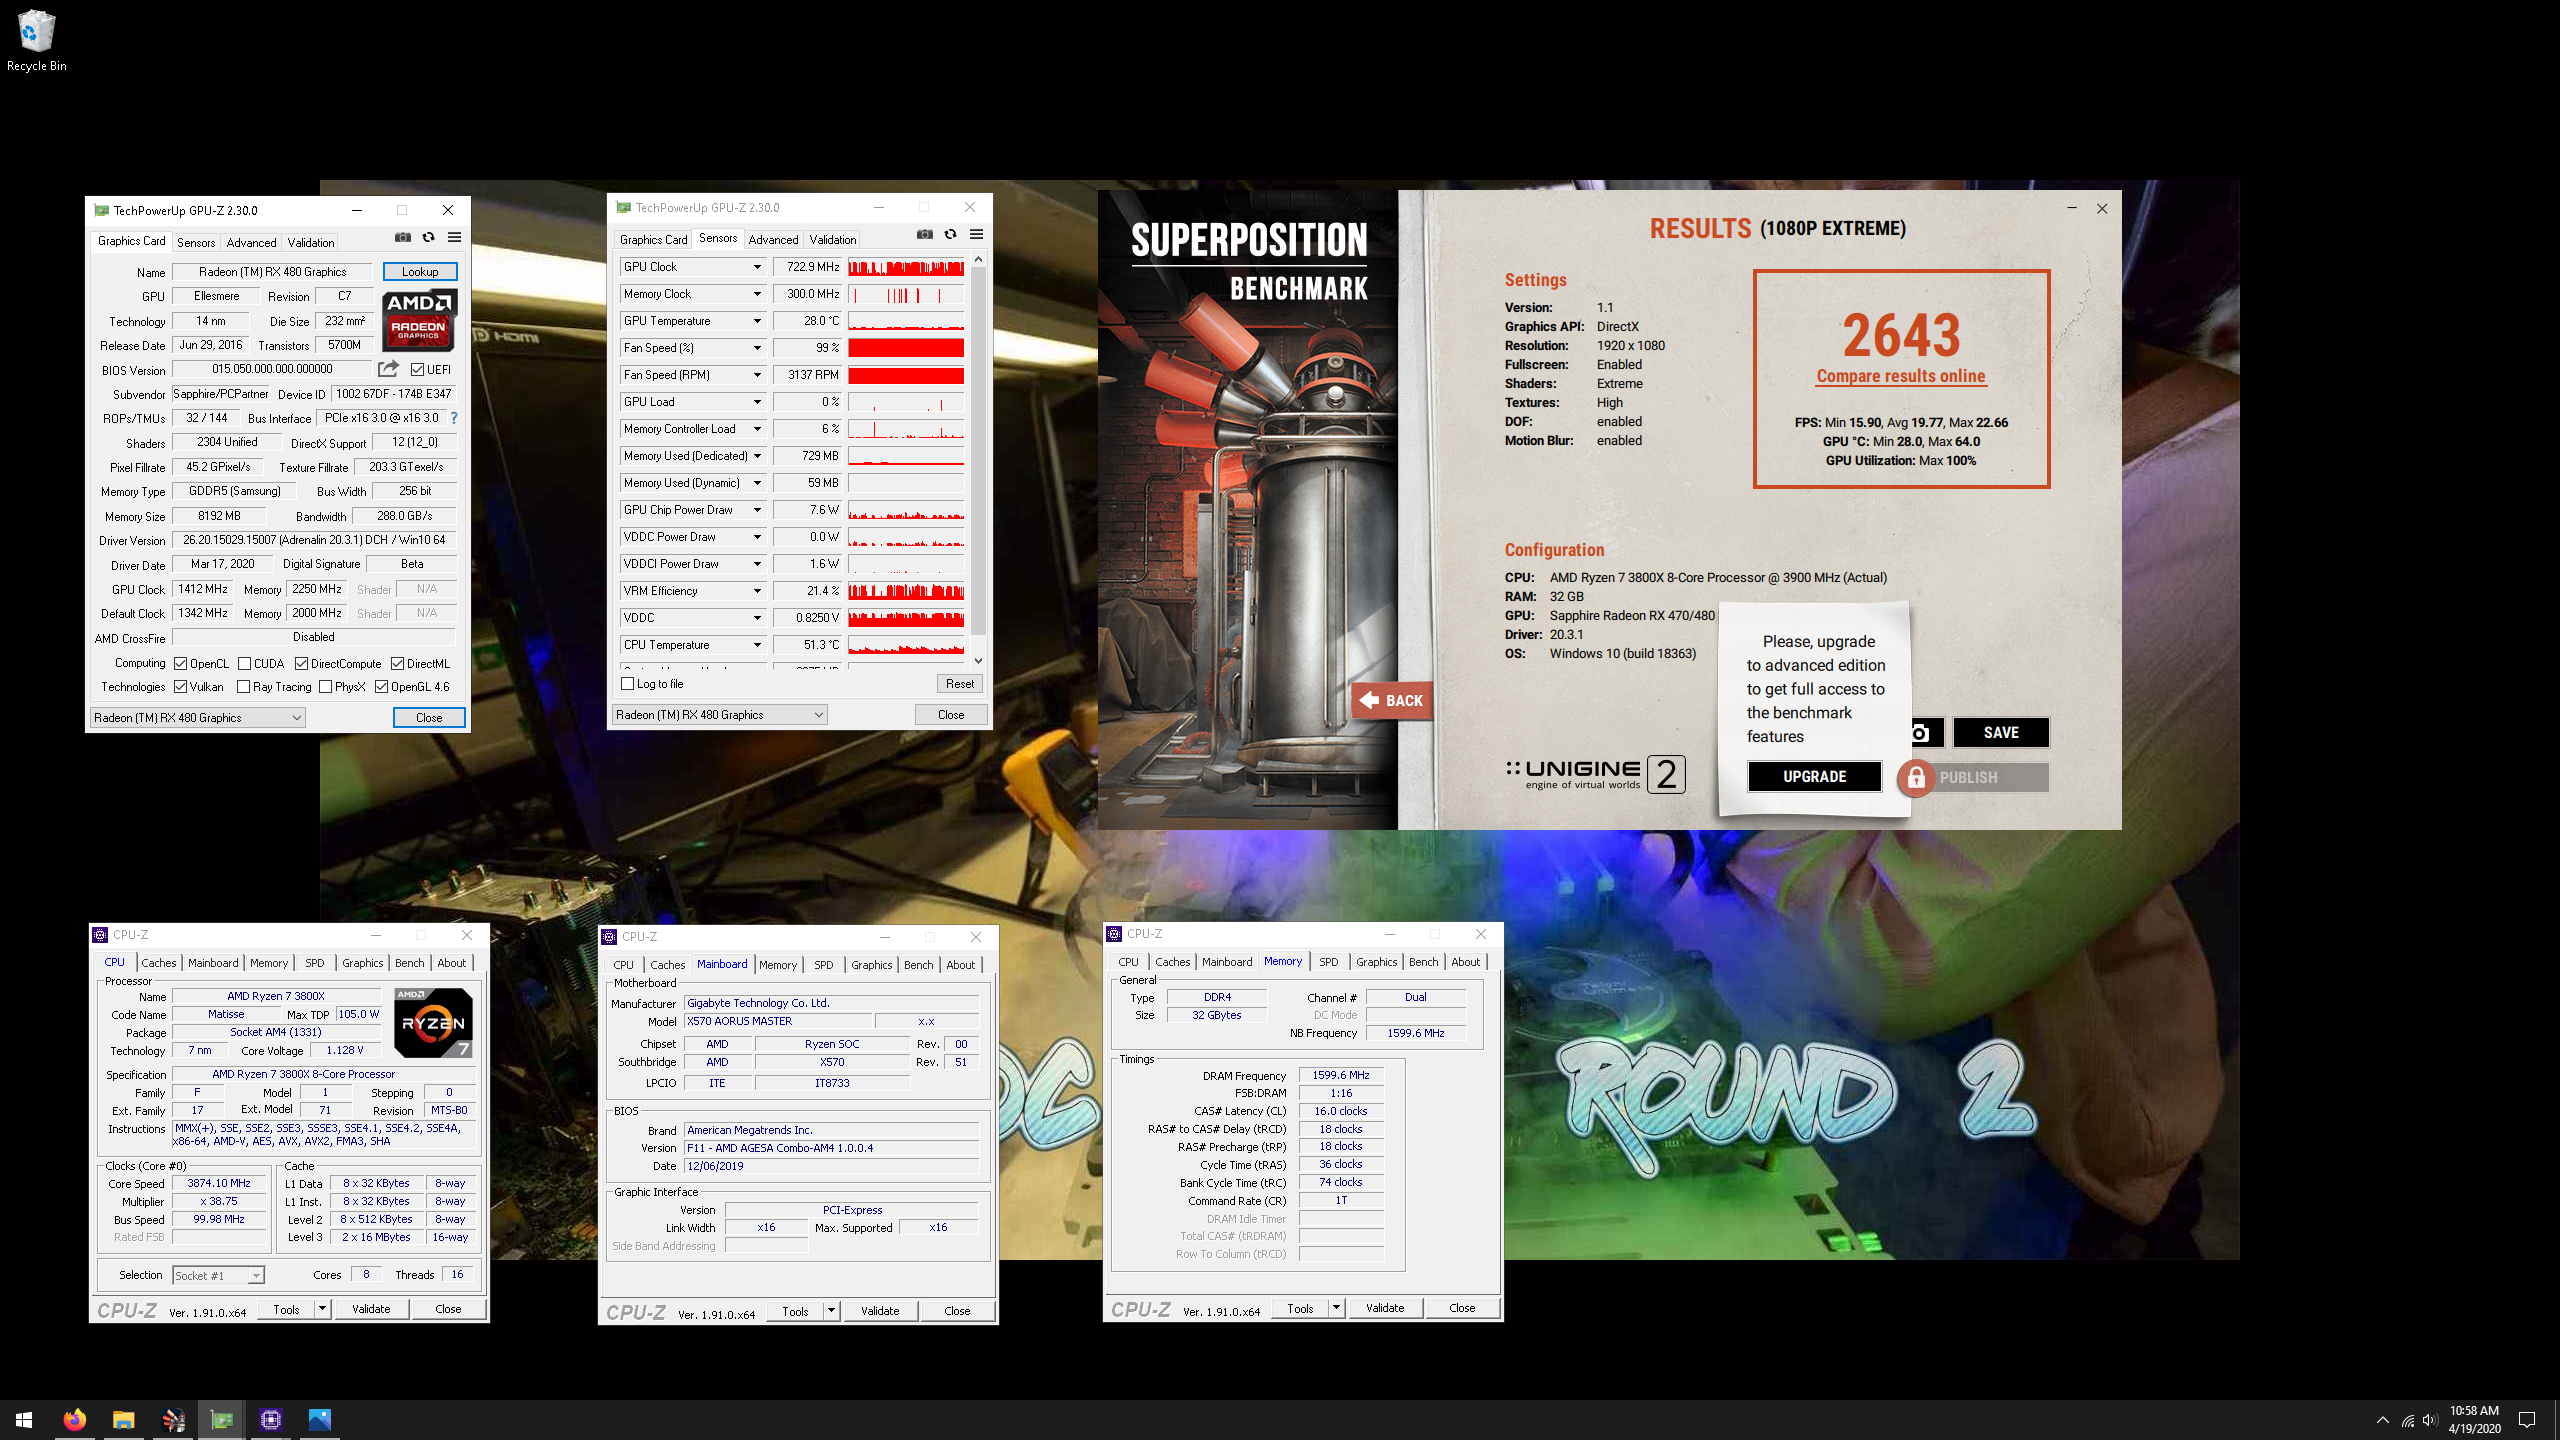Click the Lookup button in GPU-Z

[x=420, y=271]
